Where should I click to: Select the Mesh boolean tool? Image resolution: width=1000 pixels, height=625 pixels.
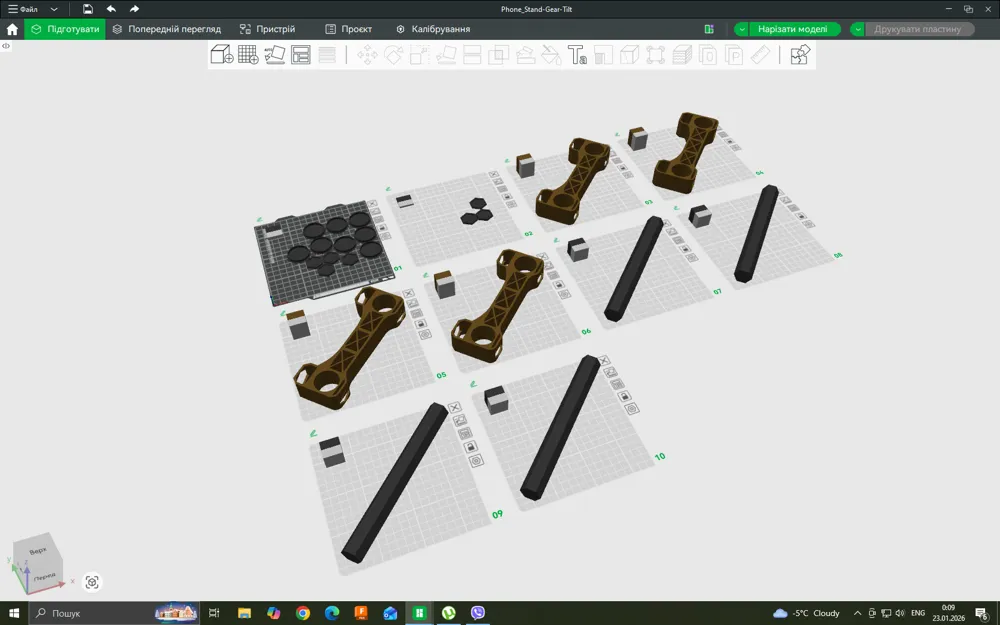tap(498, 55)
